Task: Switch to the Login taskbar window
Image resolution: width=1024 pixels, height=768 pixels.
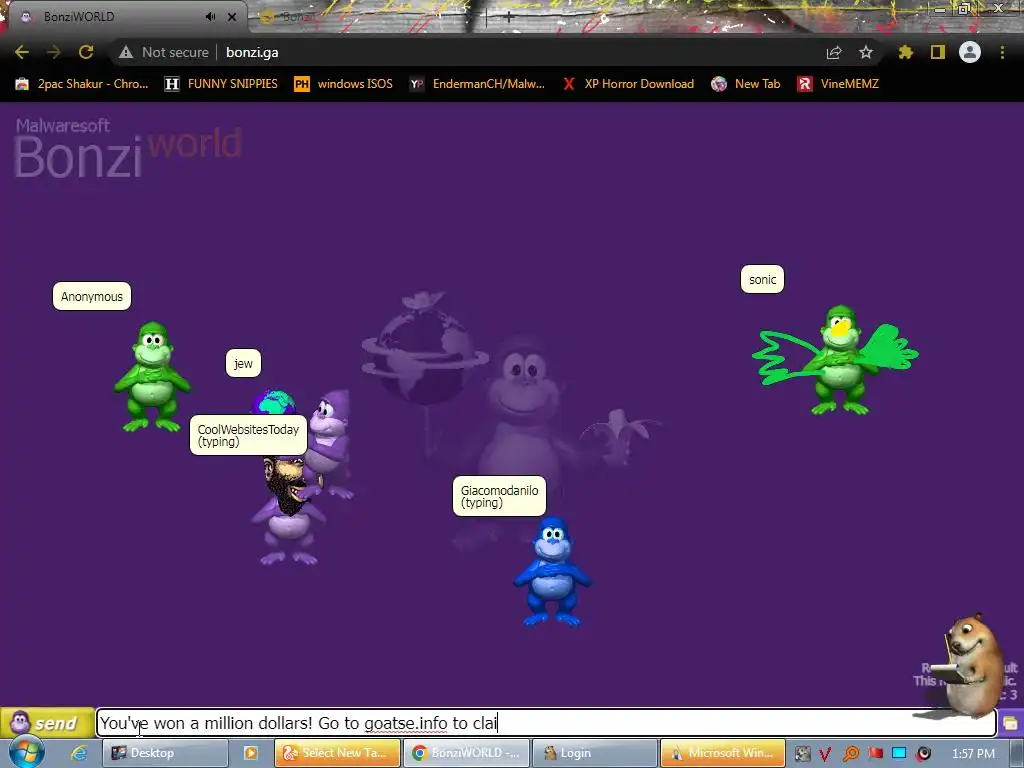Action: pyautogui.click(x=595, y=753)
